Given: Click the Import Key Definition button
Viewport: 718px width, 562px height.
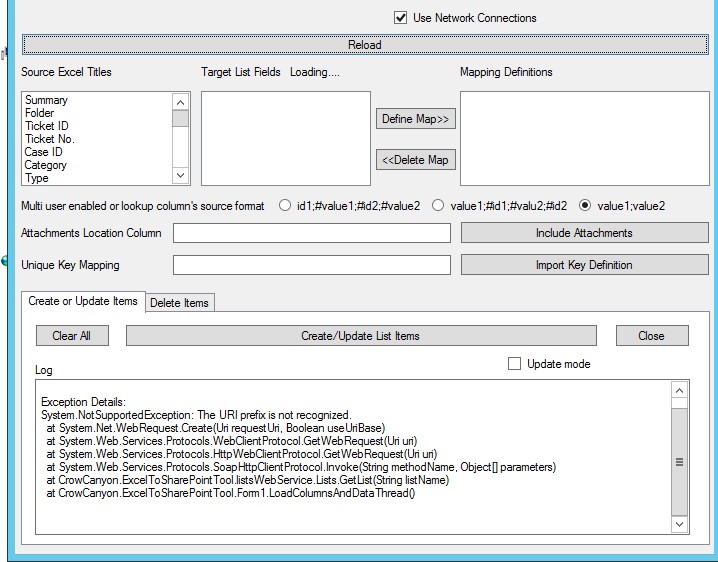Looking at the screenshot, I should [584, 265].
